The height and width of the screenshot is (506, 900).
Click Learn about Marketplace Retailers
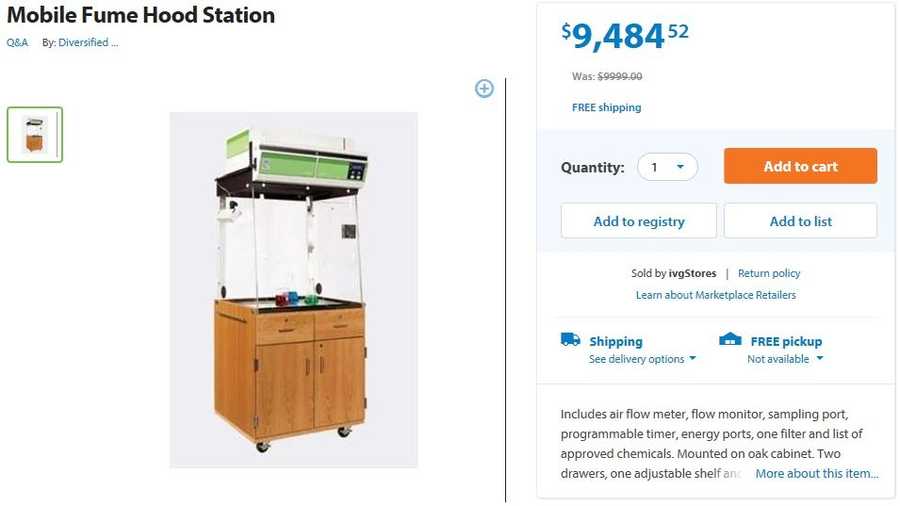tap(716, 295)
